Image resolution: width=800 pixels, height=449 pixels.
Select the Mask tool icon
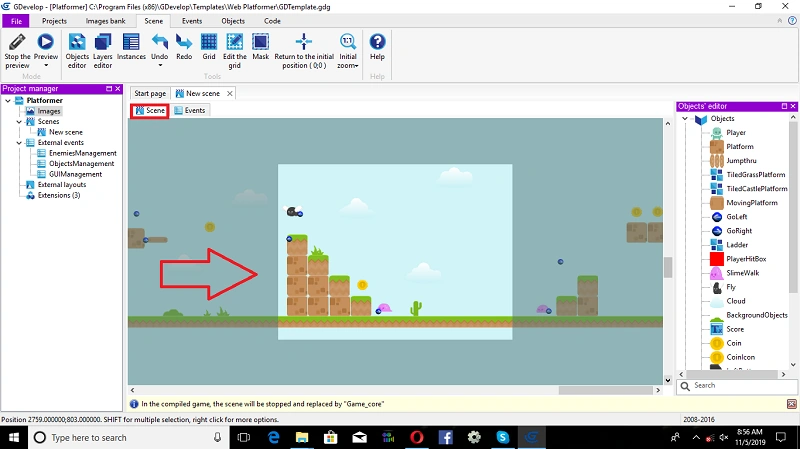coord(260,42)
